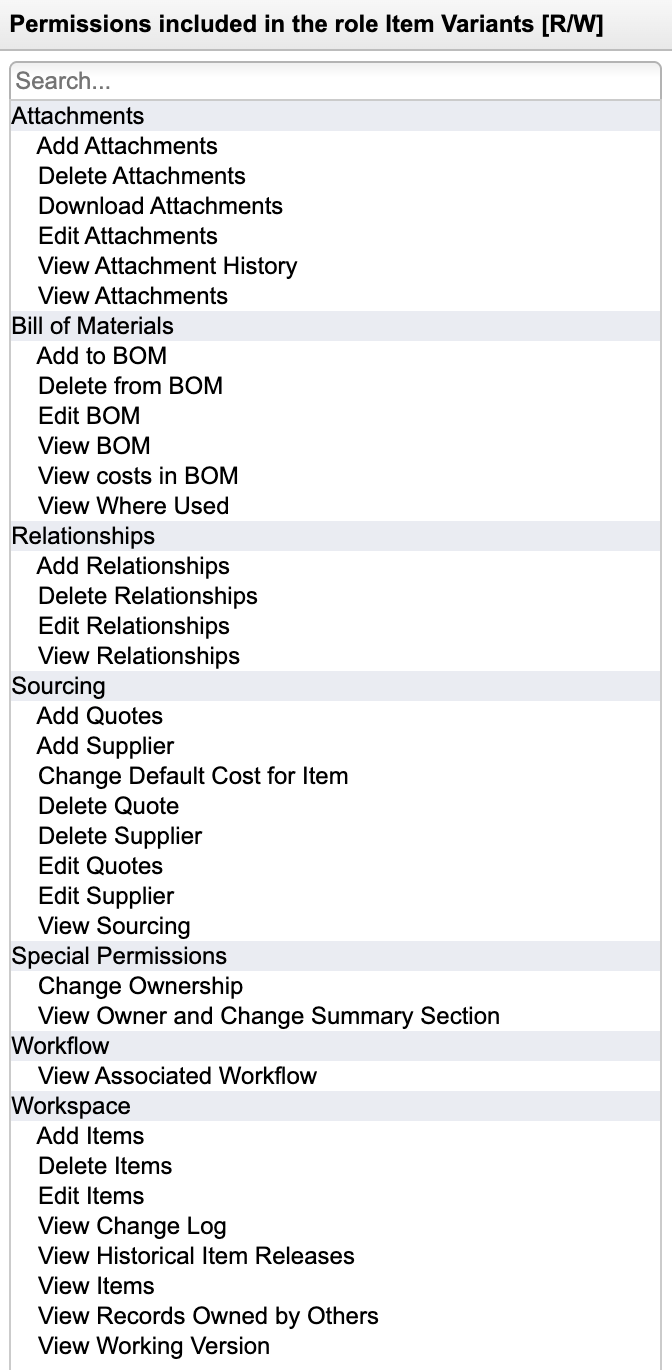The height and width of the screenshot is (1370, 672).
Task: Choose Change Ownership permission
Action: 140,986
